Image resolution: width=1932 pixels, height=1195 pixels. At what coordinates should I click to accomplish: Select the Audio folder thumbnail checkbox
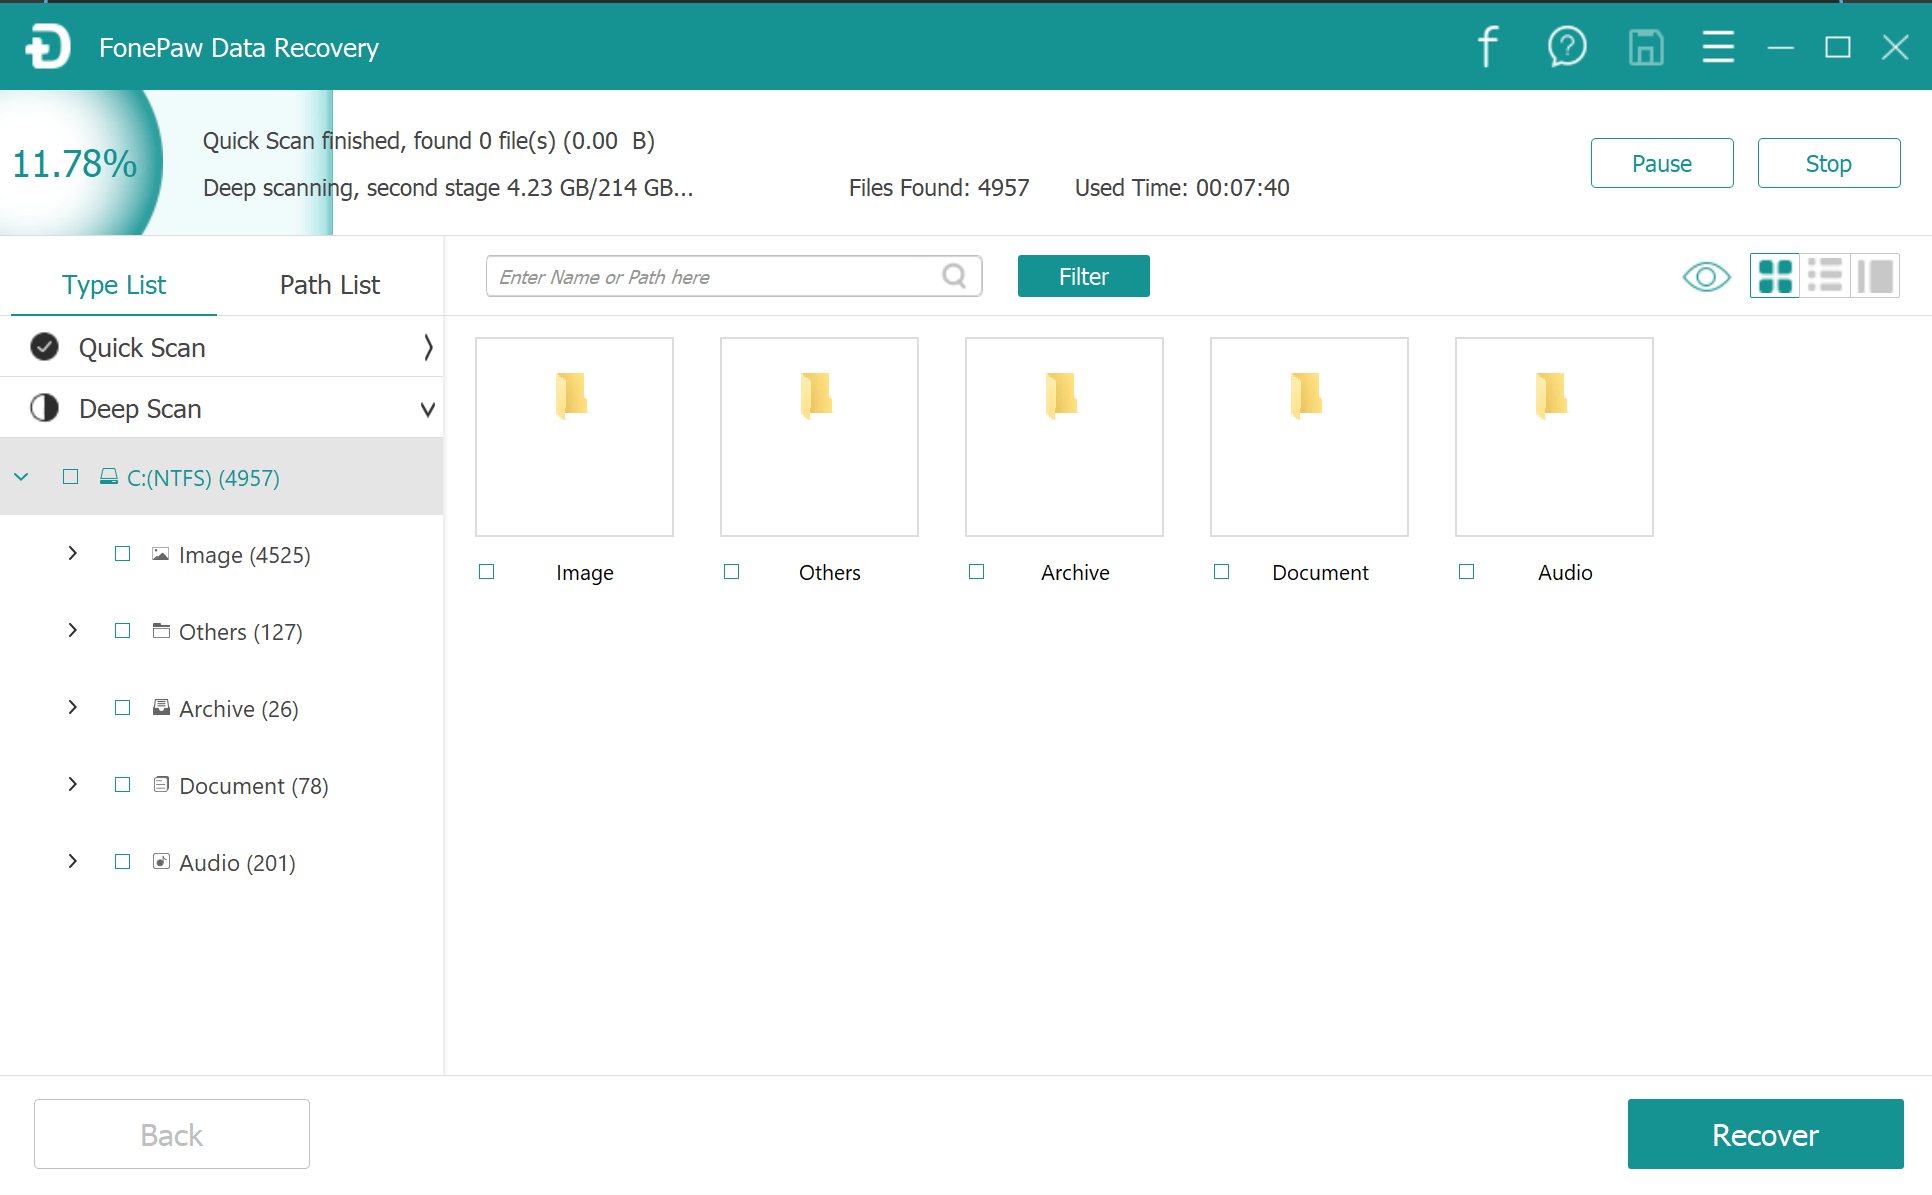tap(1466, 572)
